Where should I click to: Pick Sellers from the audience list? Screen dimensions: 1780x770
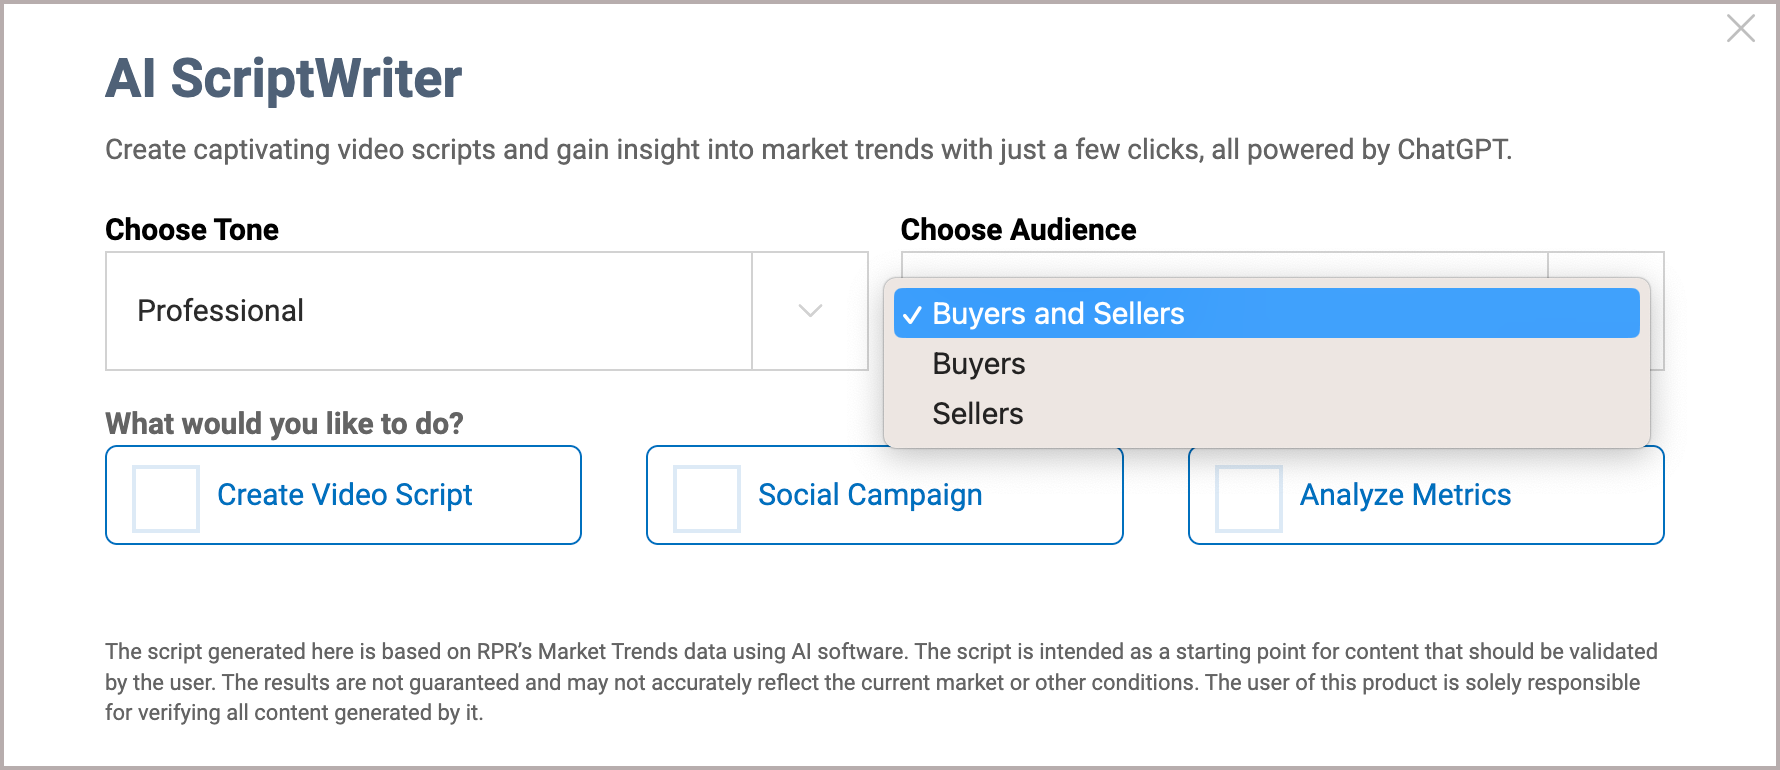[978, 414]
